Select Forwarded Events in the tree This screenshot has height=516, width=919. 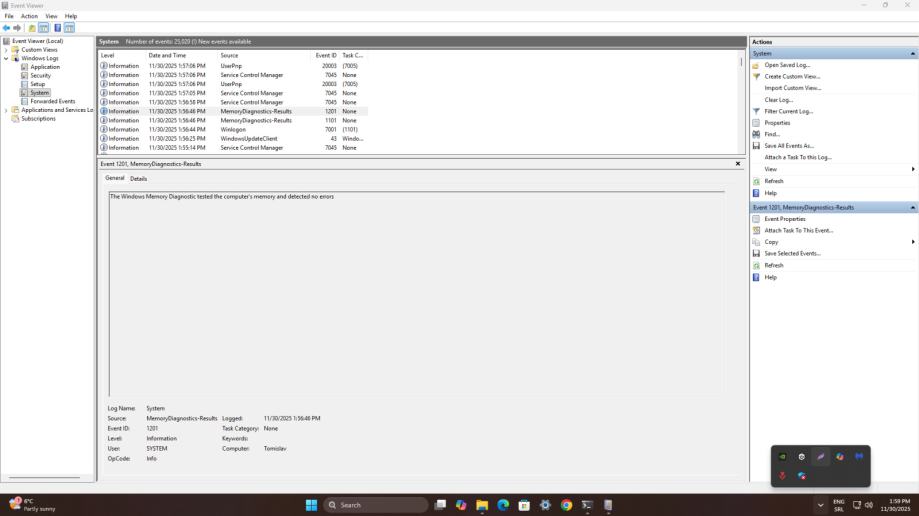(53, 101)
